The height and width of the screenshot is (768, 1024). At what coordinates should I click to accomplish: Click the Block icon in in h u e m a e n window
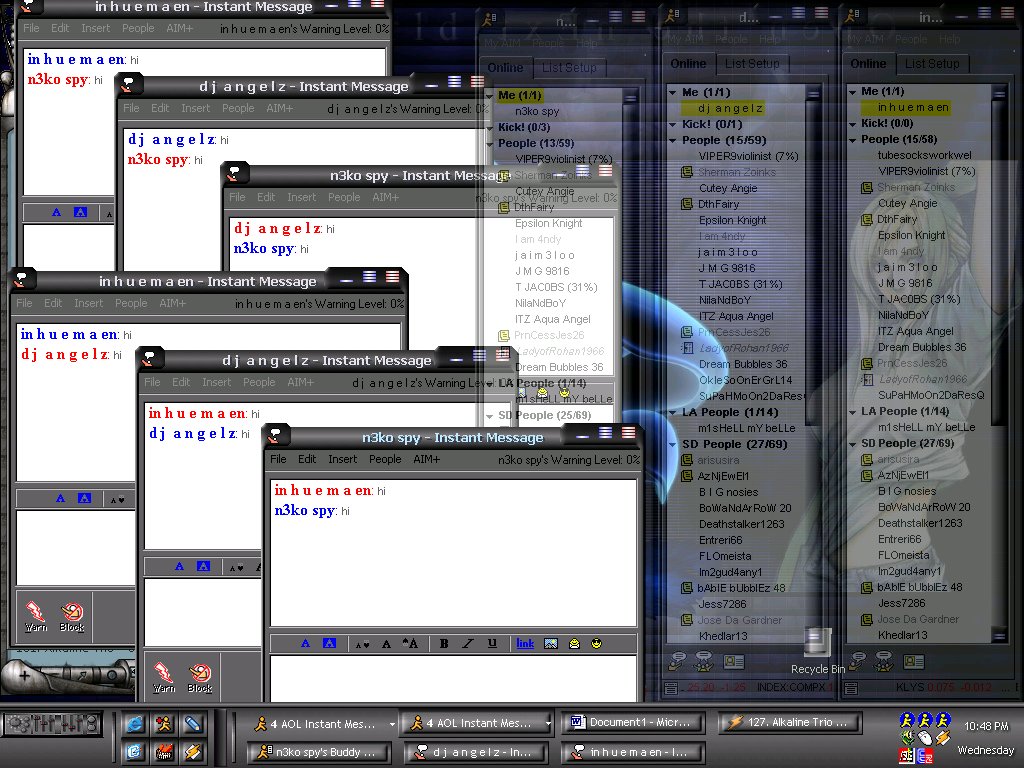pyautogui.click(x=72, y=616)
